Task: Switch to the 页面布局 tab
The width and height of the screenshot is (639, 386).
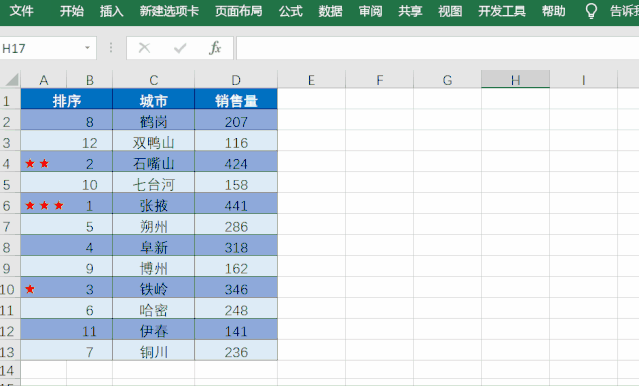Action: [x=239, y=11]
